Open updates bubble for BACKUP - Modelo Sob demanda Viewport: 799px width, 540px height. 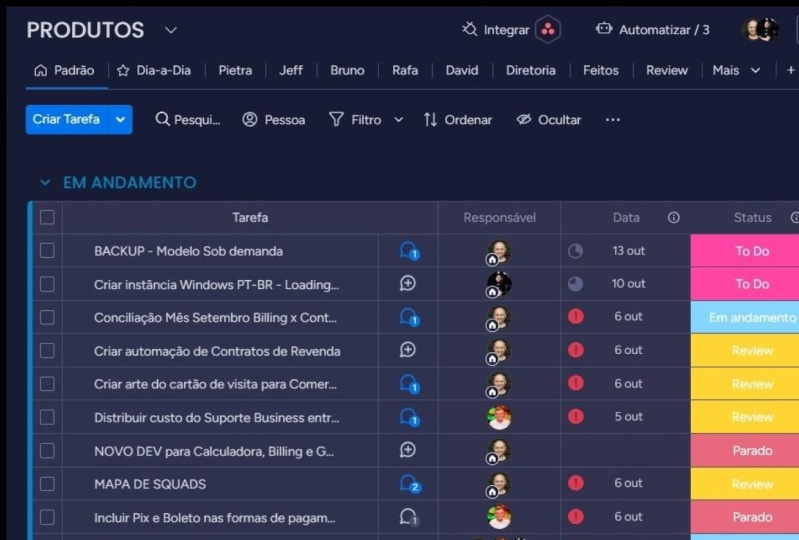click(409, 251)
